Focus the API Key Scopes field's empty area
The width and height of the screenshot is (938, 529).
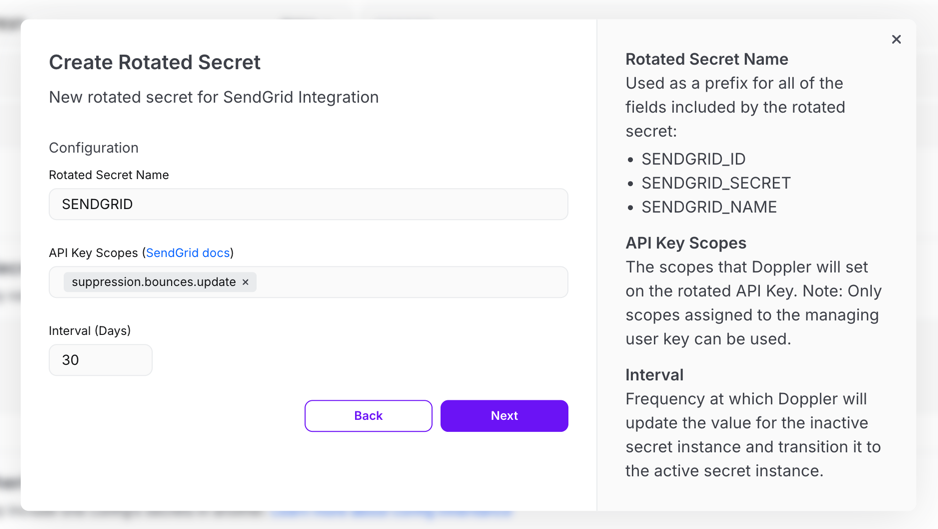pyautogui.click(x=410, y=283)
